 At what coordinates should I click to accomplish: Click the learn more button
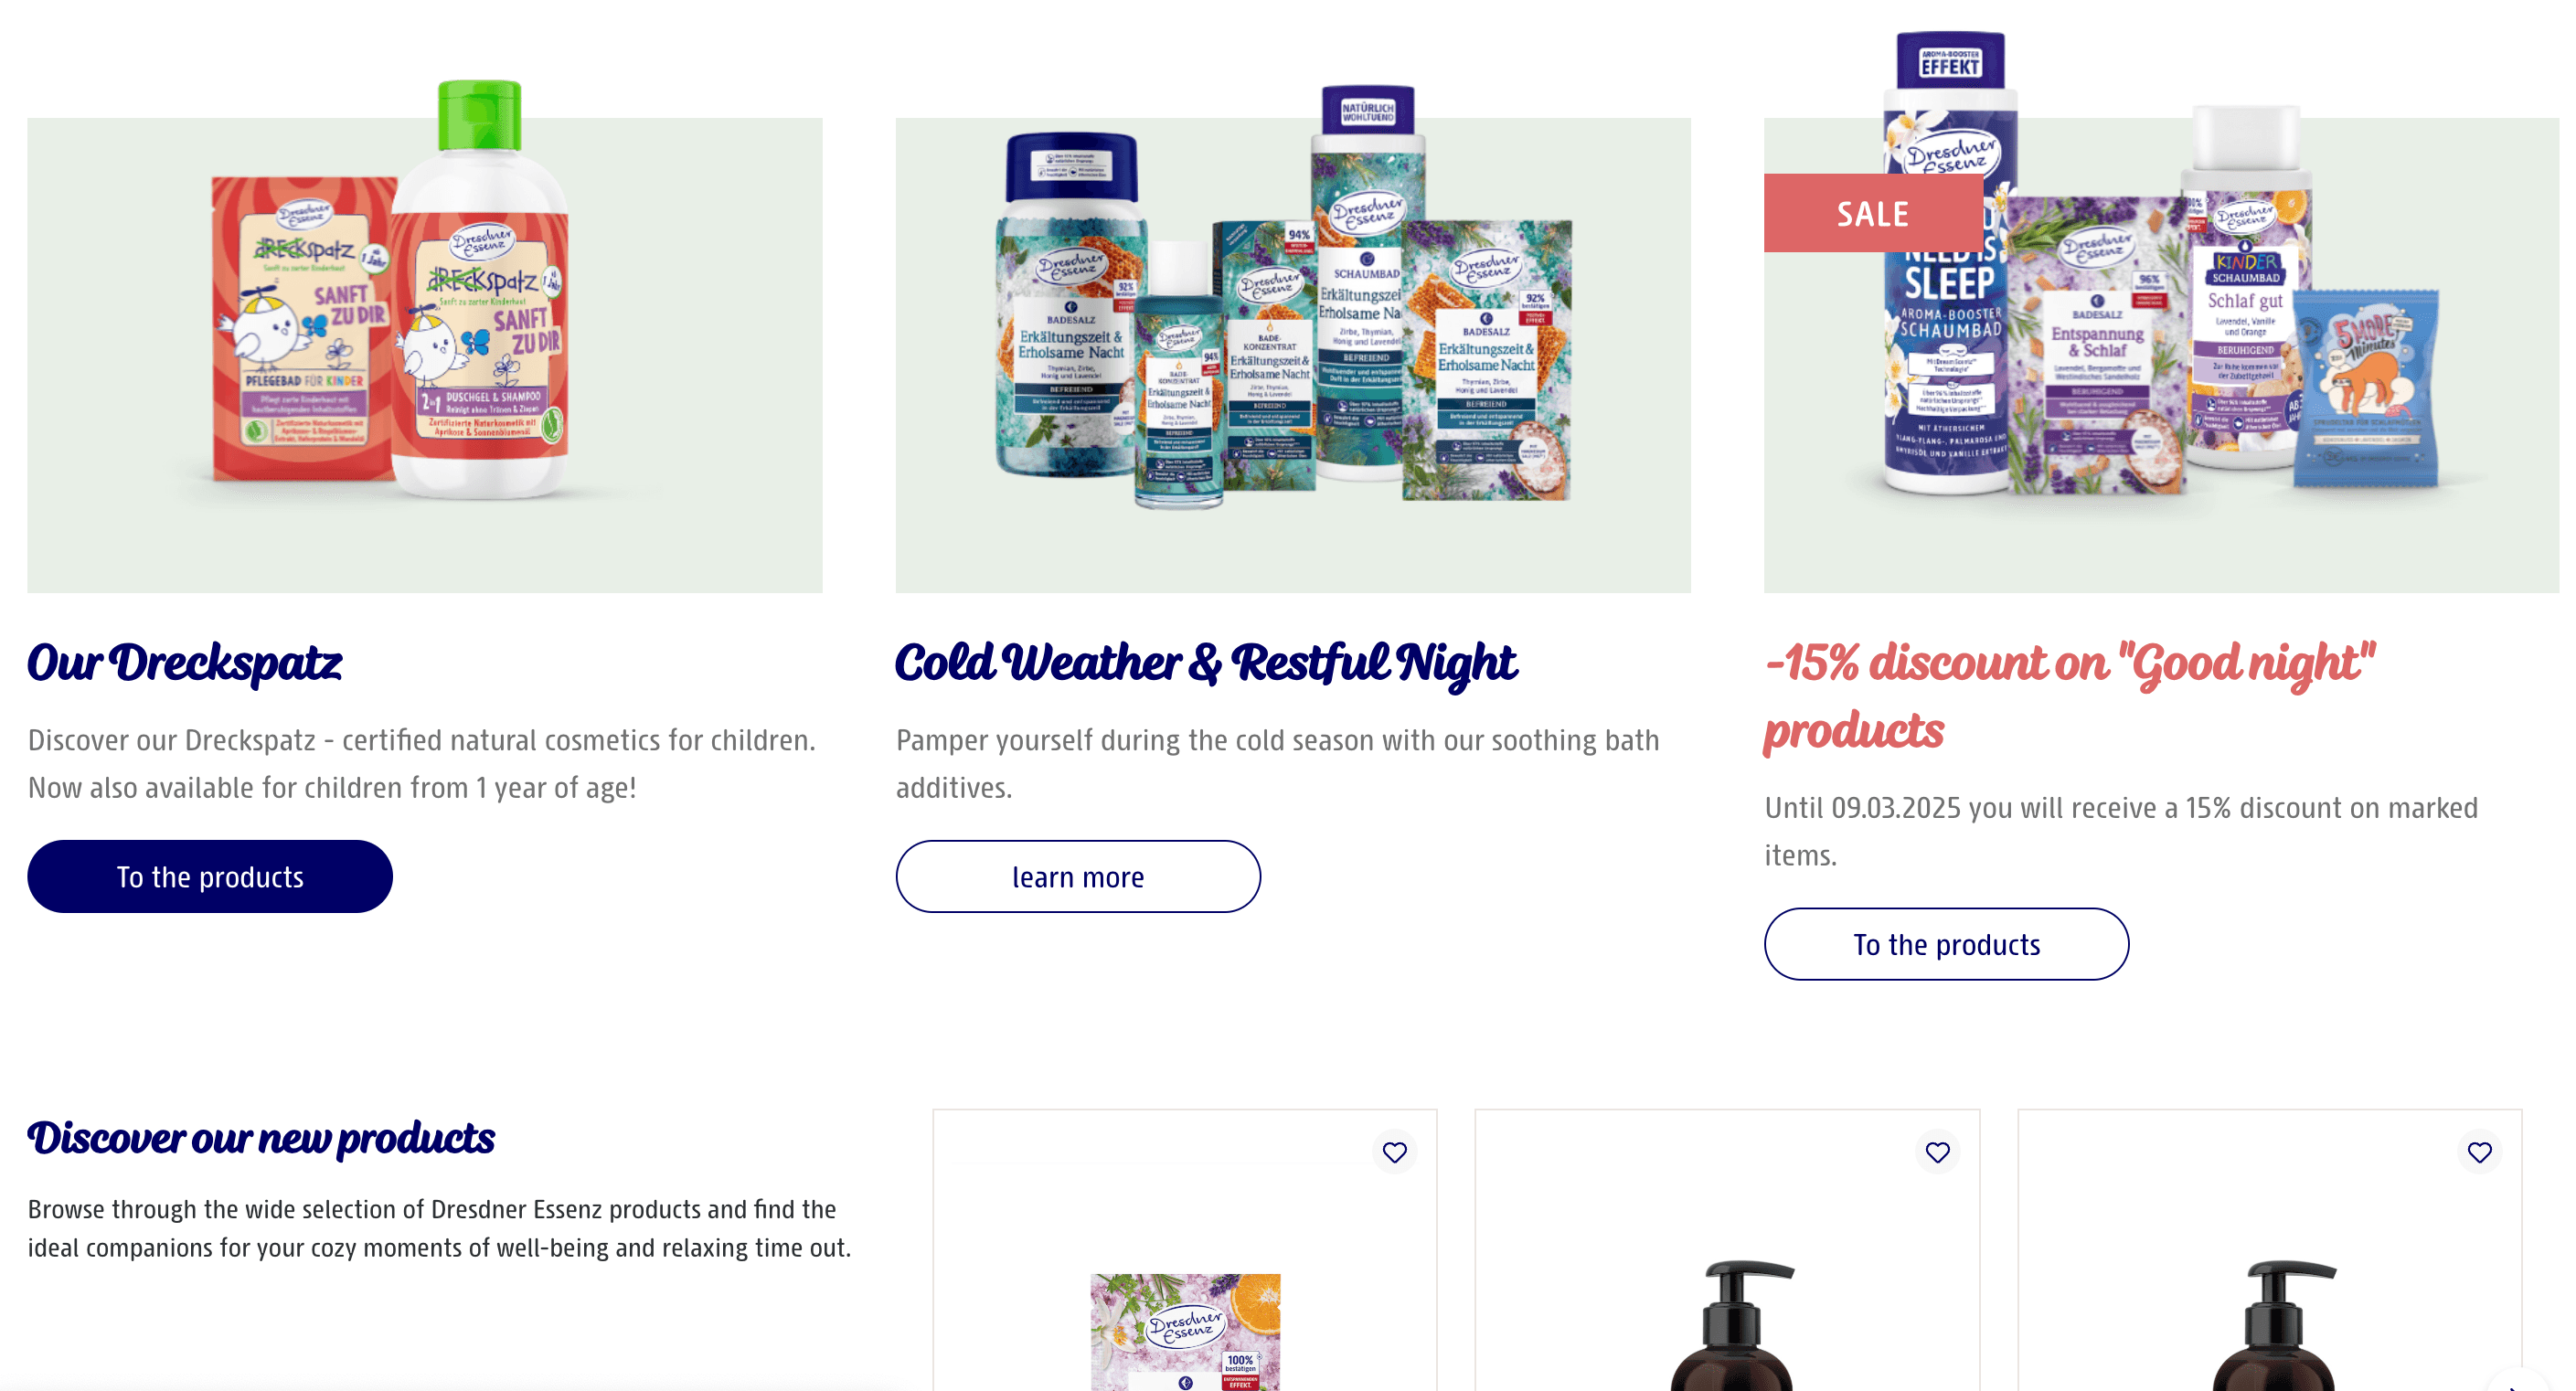pyautogui.click(x=1078, y=876)
